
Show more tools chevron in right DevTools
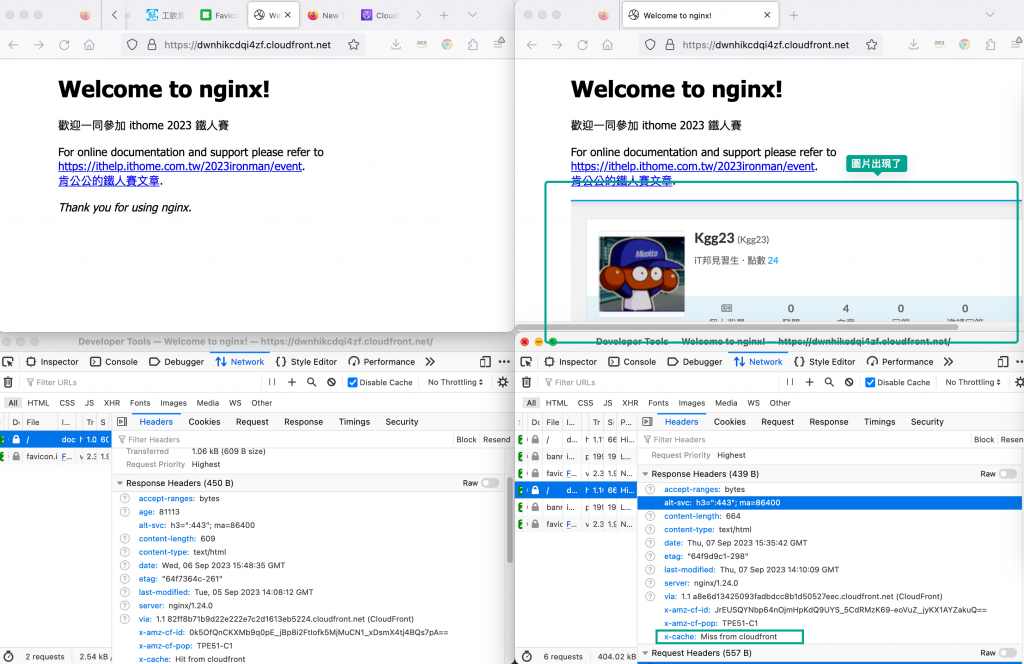pyautogui.click(x=948, y=362)
